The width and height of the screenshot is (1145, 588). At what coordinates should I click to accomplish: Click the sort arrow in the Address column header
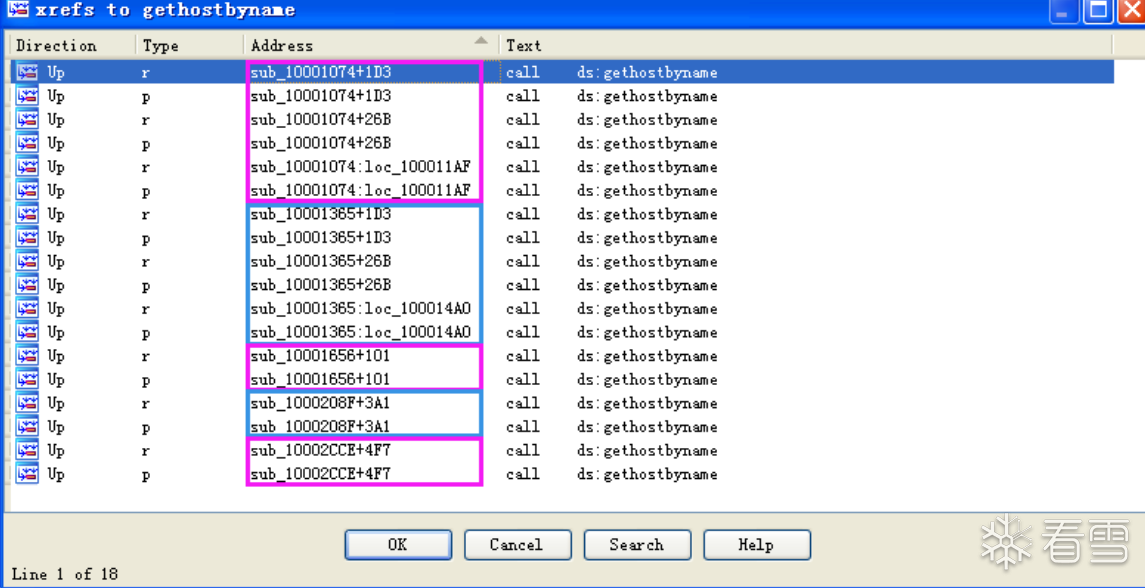(x=481, y=42)
